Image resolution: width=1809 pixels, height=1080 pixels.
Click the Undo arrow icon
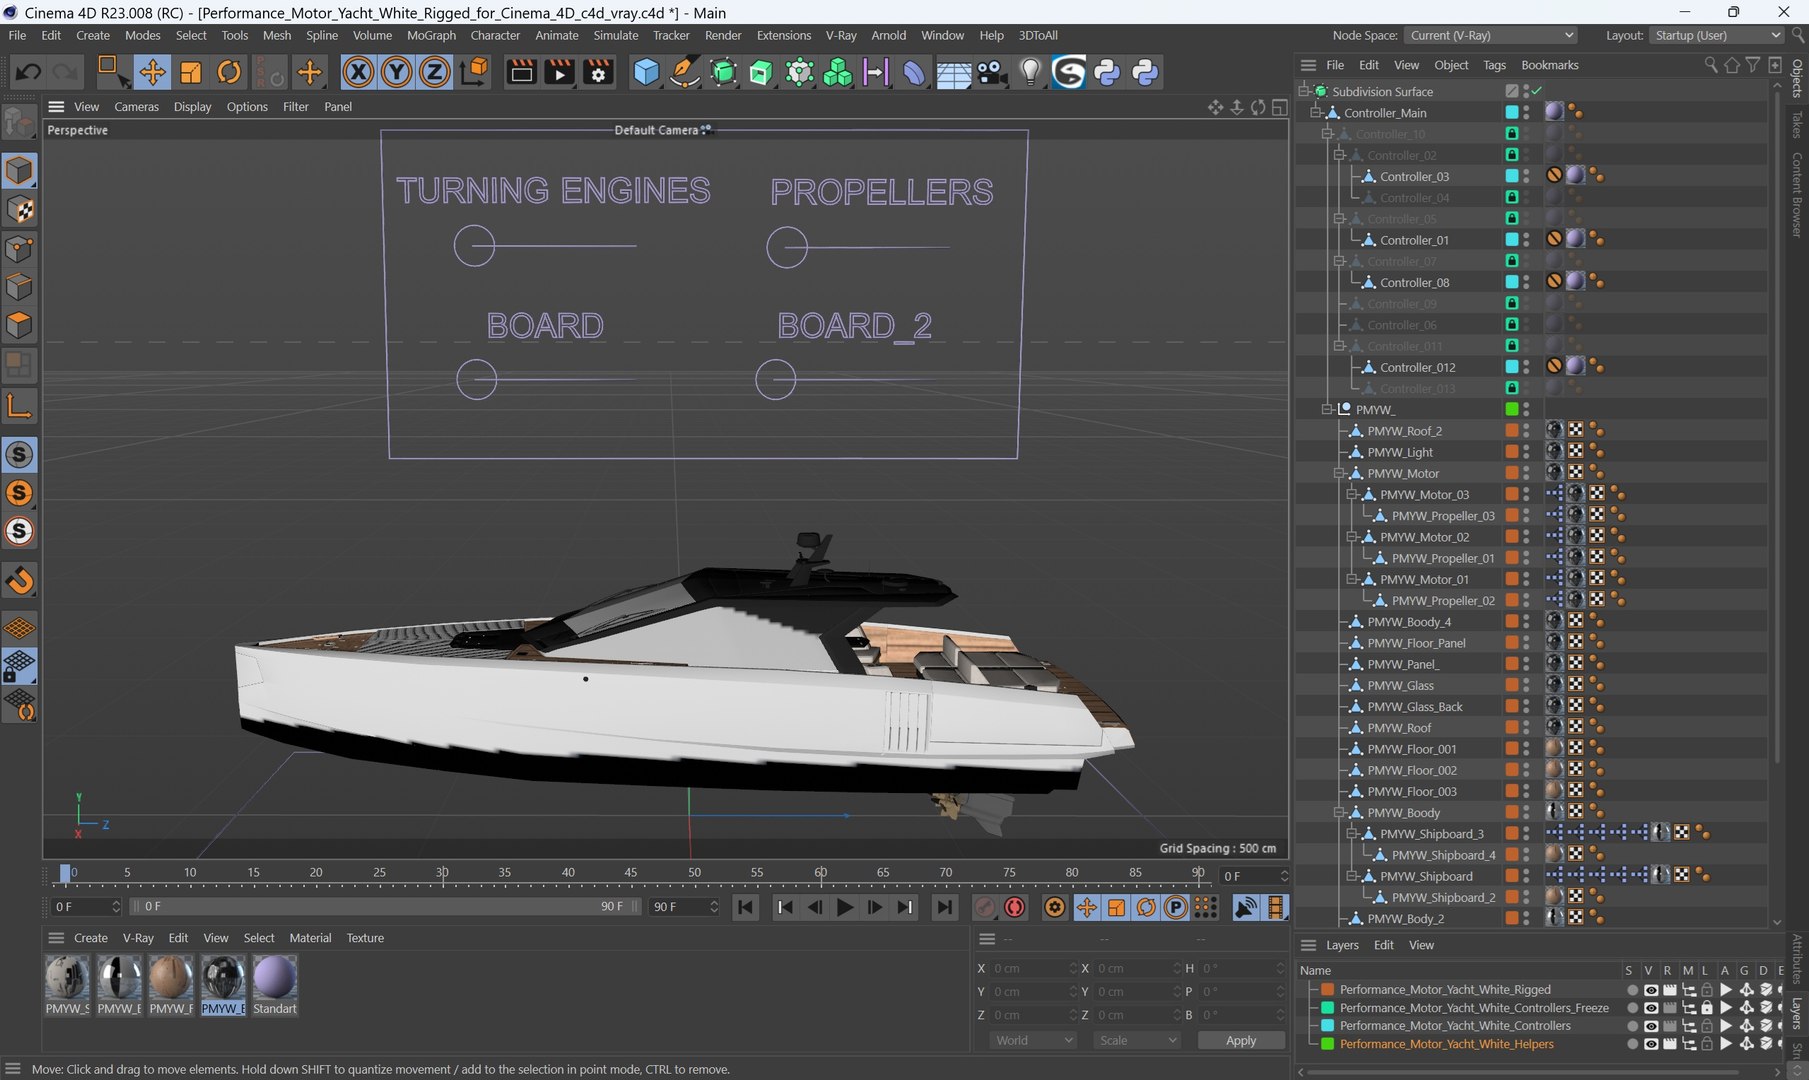point(28,72)
